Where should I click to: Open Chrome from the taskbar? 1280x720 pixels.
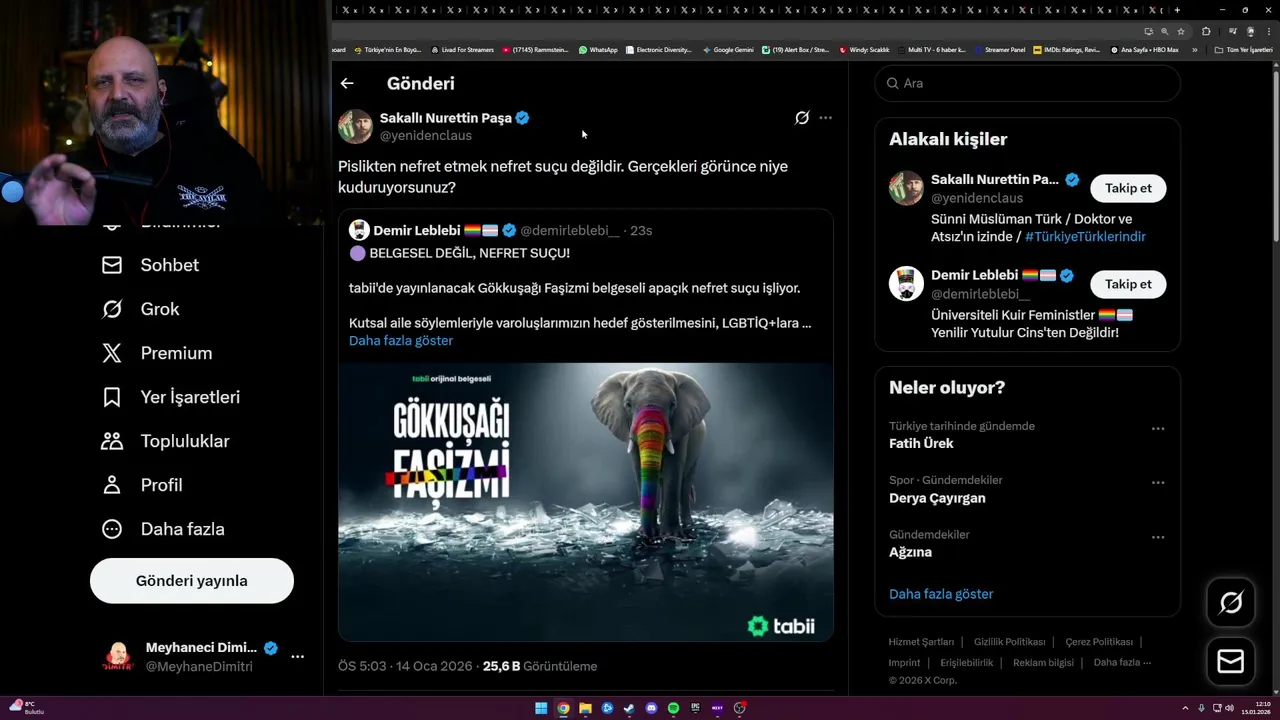pos(563,708)
